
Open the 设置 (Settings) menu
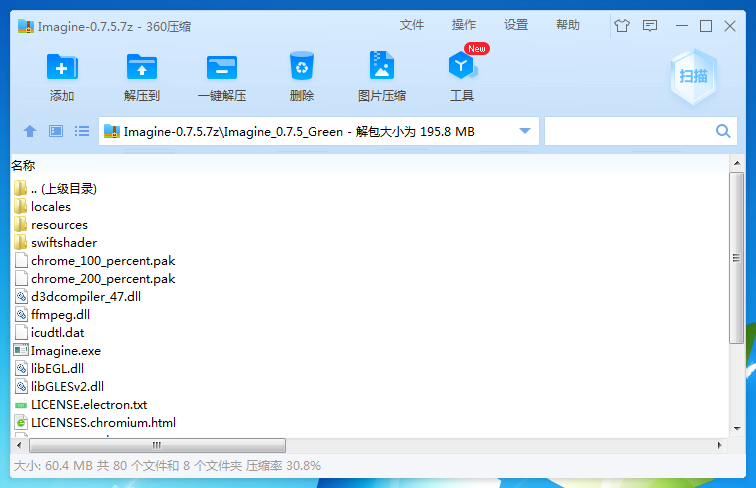516,25
